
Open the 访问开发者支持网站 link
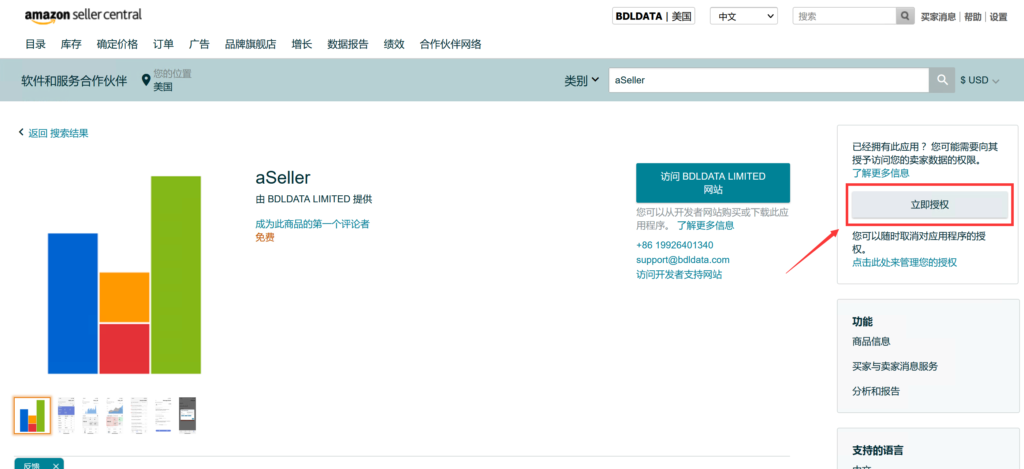click(679, 274)
